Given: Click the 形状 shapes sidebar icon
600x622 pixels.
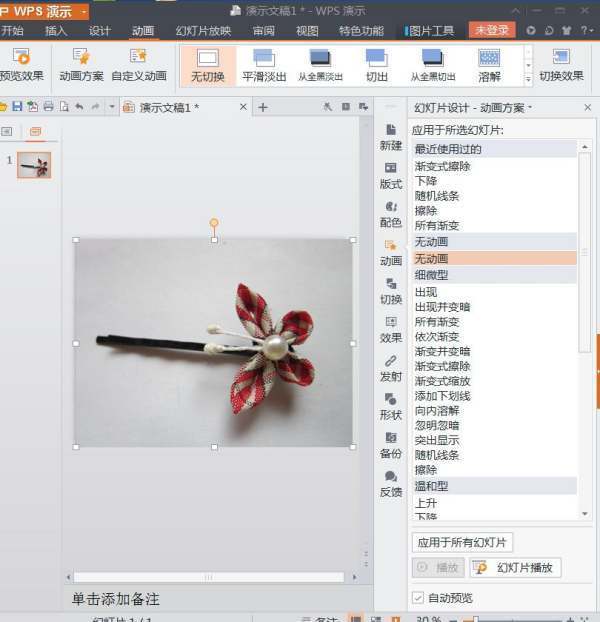Looking at the screenshot, I should click(x=391, y=407).
